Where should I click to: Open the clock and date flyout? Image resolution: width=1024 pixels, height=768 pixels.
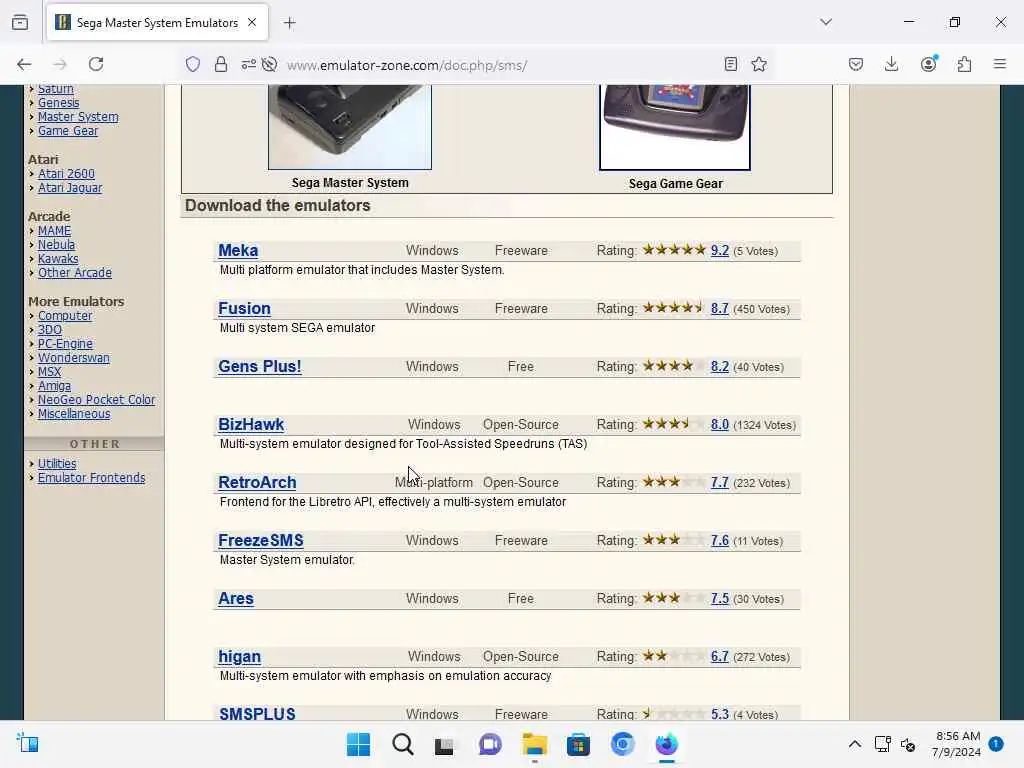[957, 744]
